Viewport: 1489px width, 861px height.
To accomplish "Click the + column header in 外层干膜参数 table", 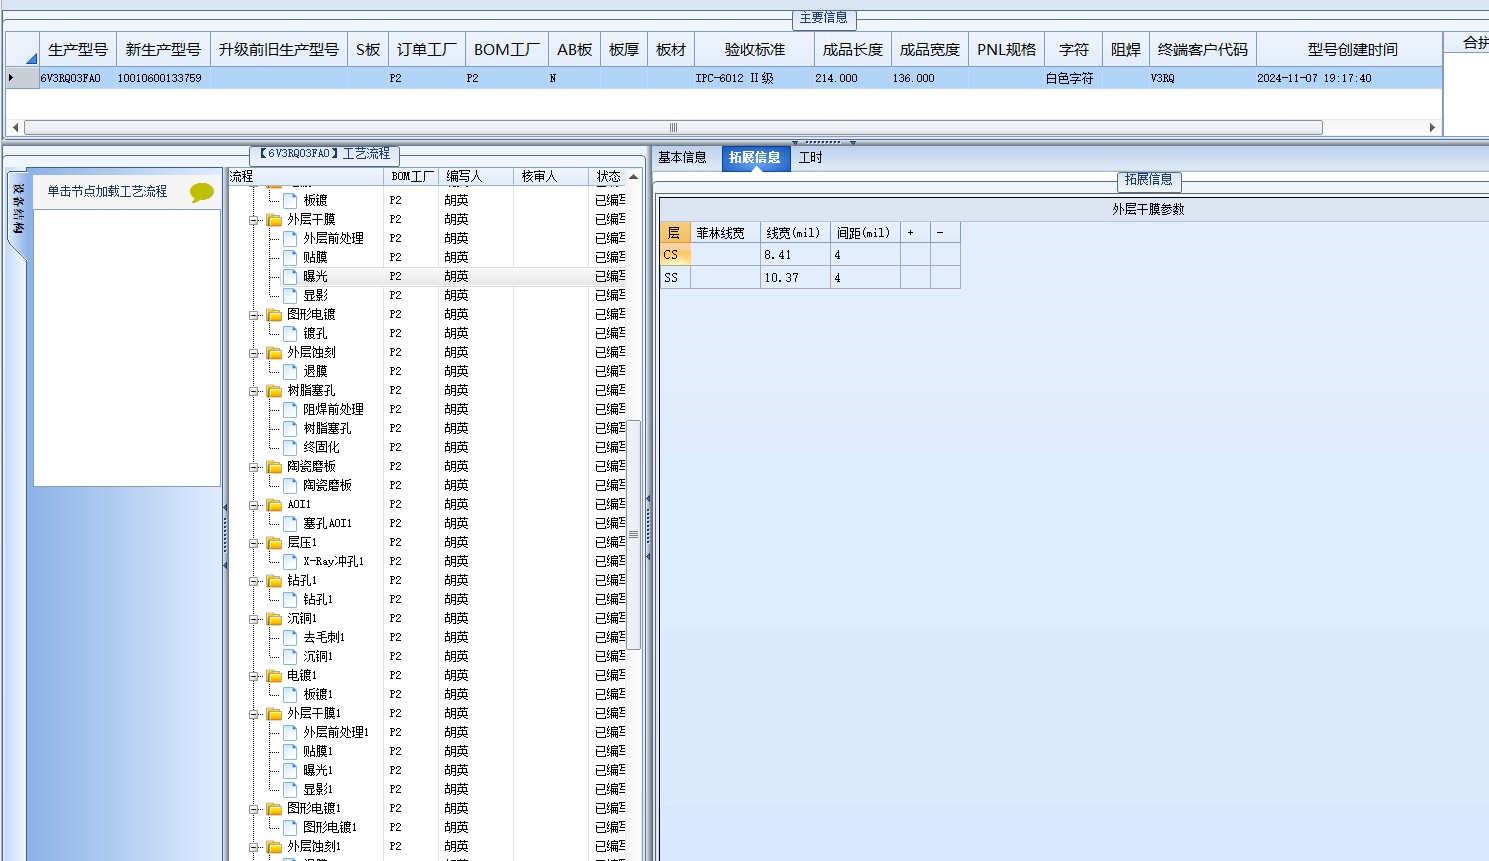I will pyautogui.click(x=915, y=232).
